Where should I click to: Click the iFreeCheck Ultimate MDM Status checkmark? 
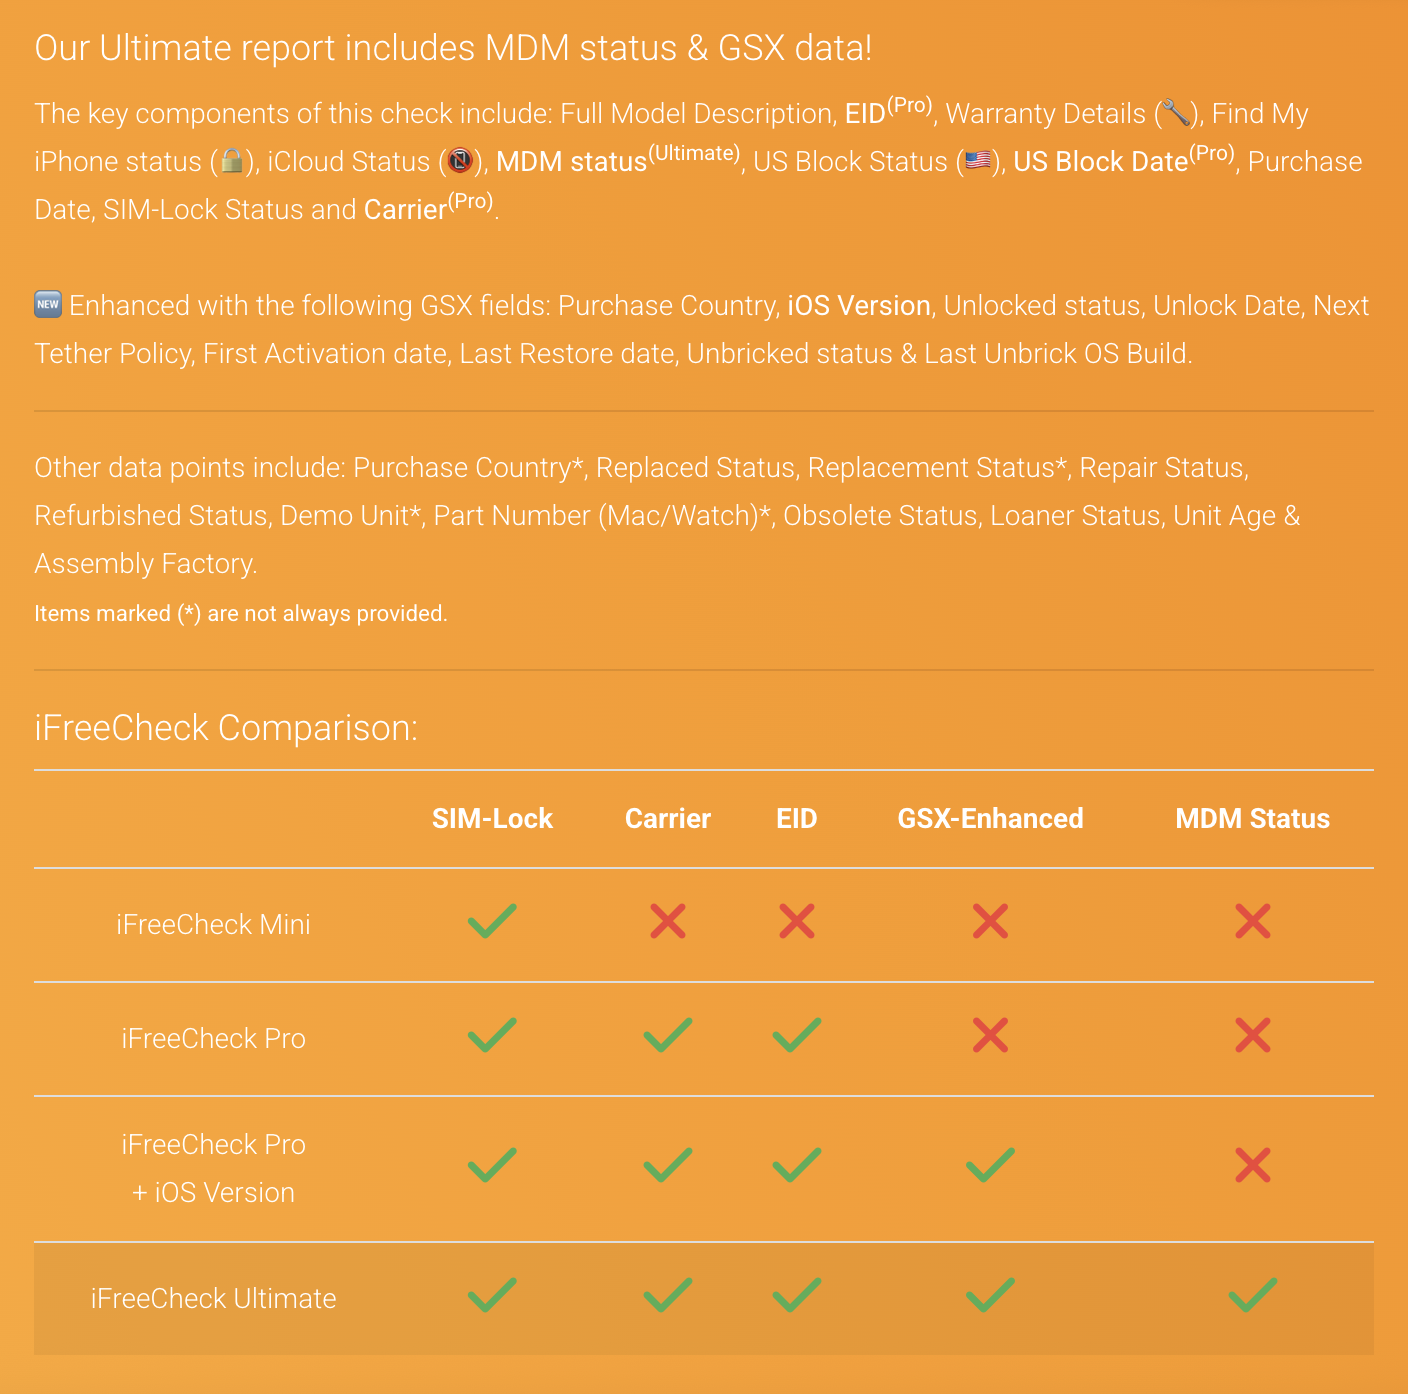[x=1252, y=1295]
